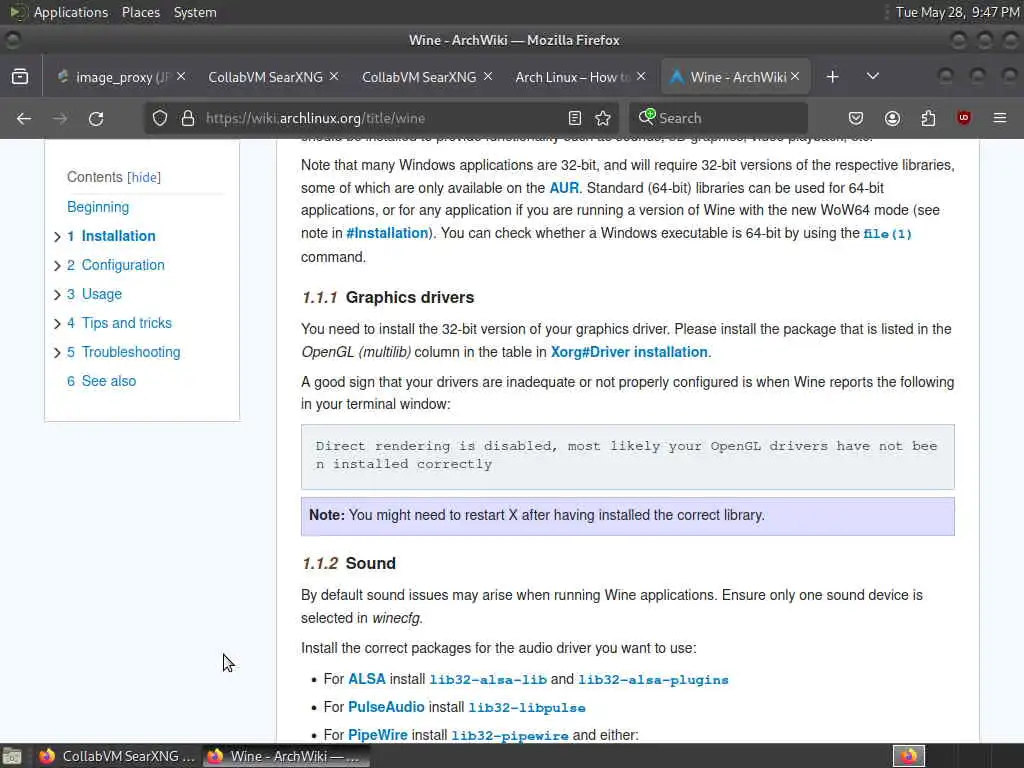1024x768 pixels.
Task: Open the PulseAudio link
Action: (x=386, y=707)
